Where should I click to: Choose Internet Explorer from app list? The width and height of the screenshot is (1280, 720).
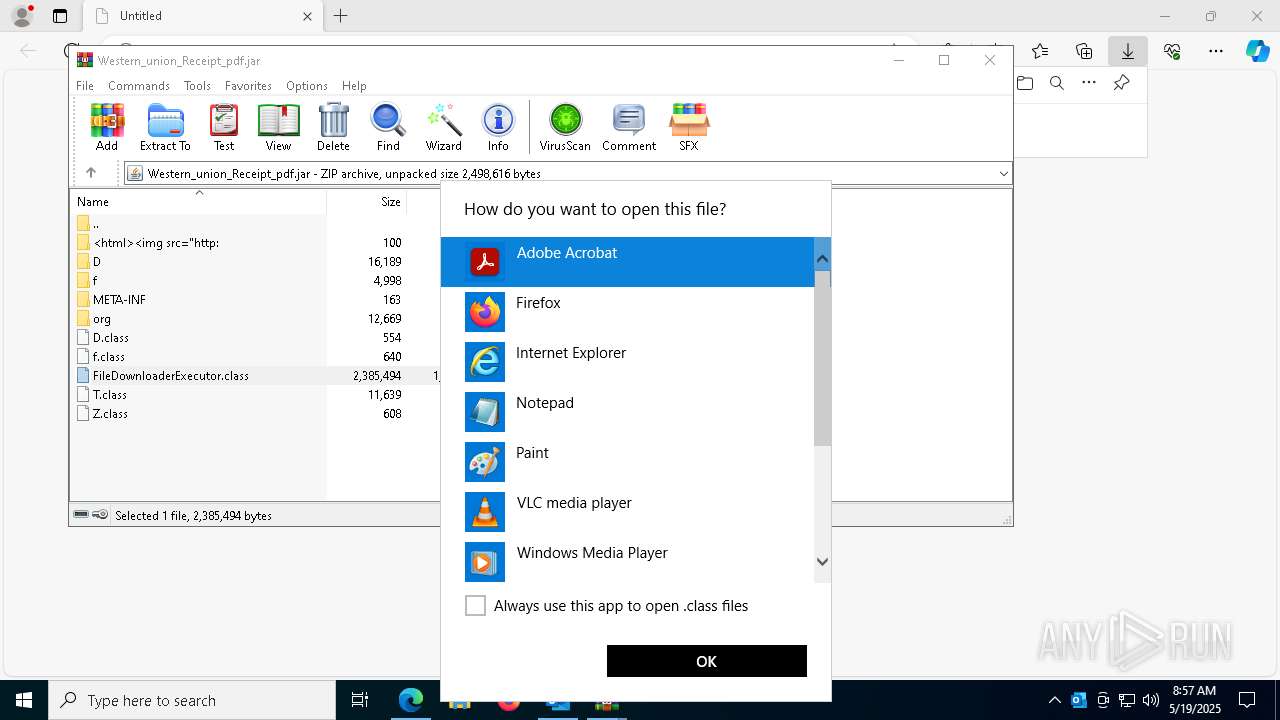pos(628,362)
